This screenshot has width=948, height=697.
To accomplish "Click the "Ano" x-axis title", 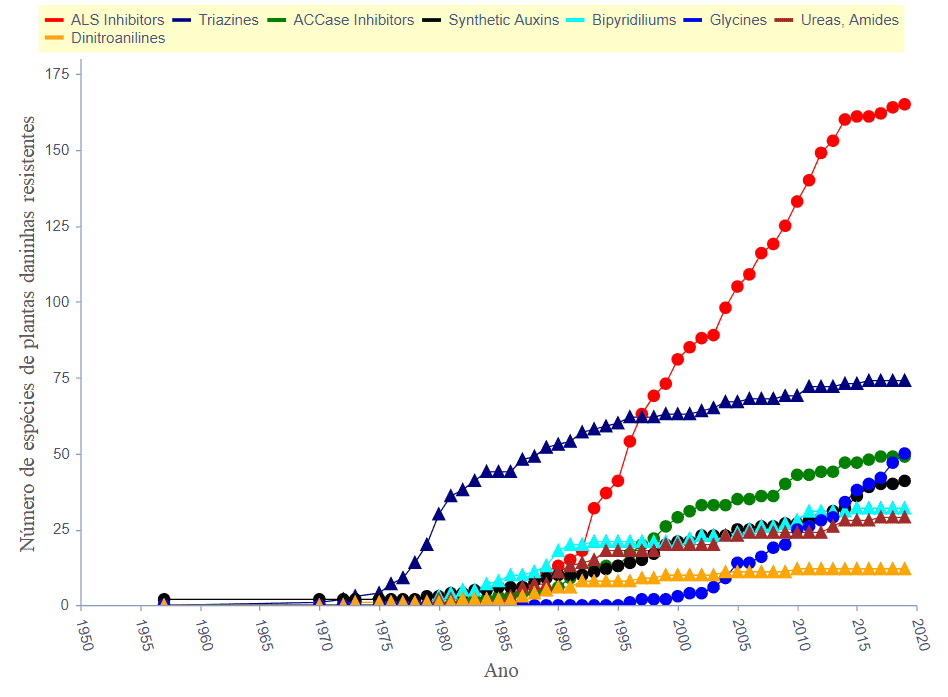I will (501, 670).
